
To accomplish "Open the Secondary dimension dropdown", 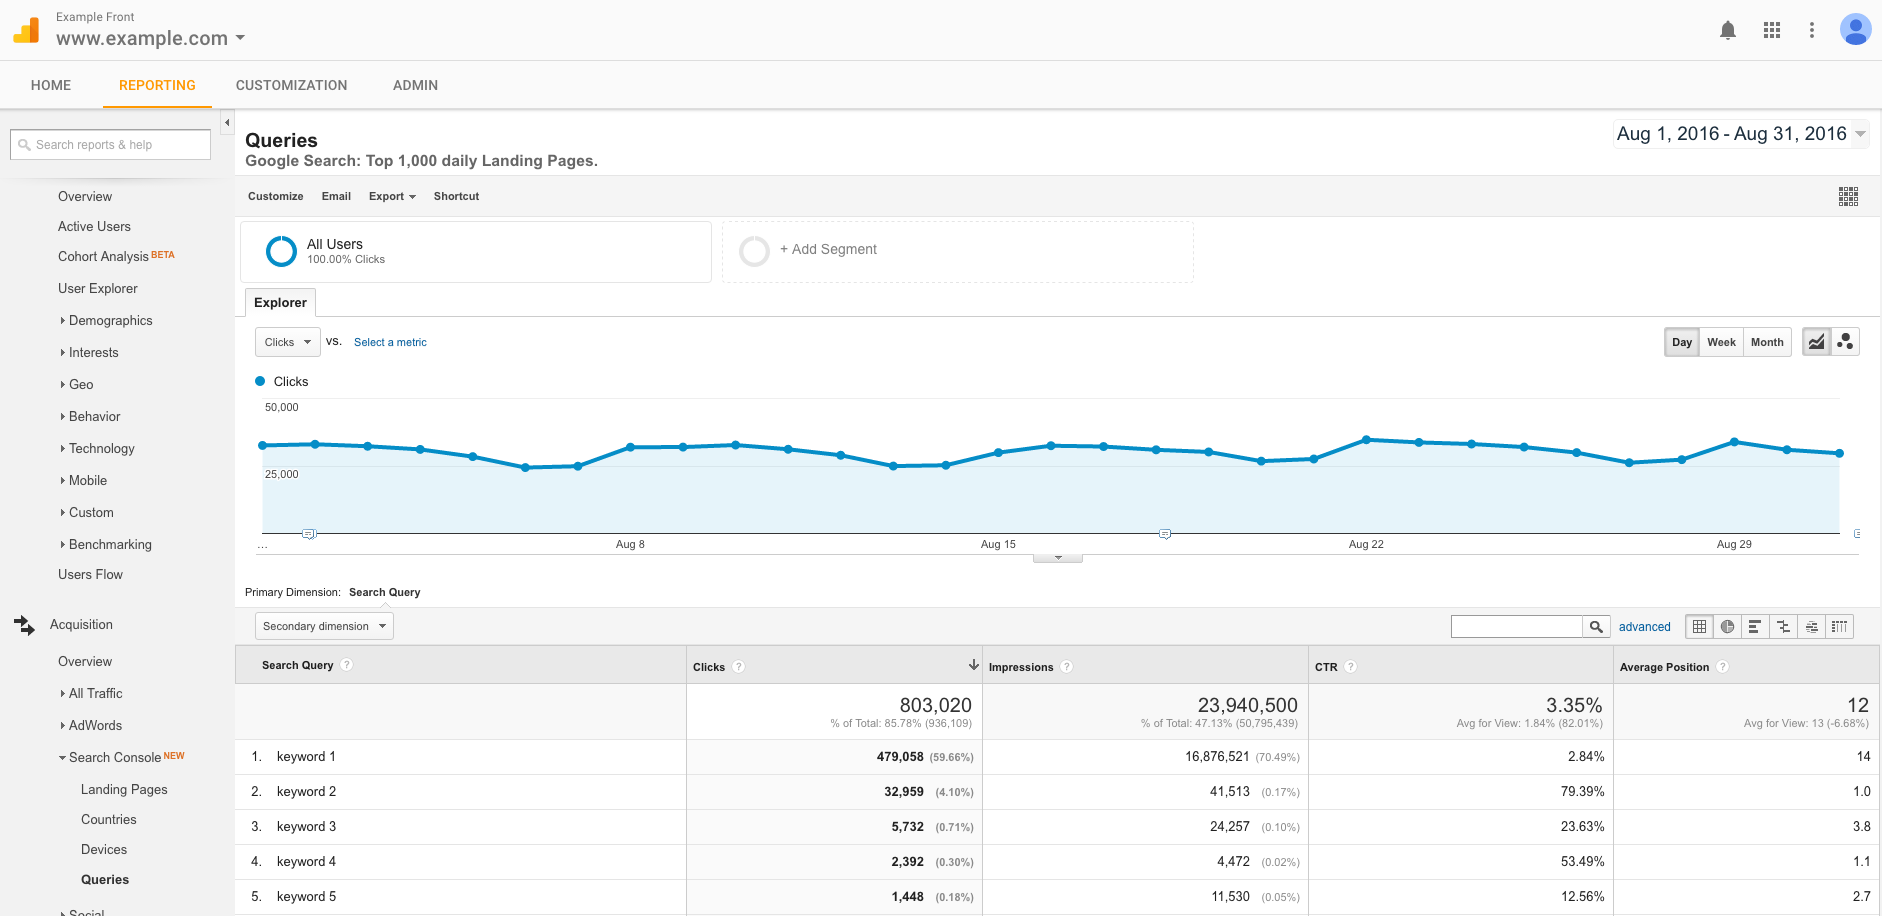I will click(322, 625).
